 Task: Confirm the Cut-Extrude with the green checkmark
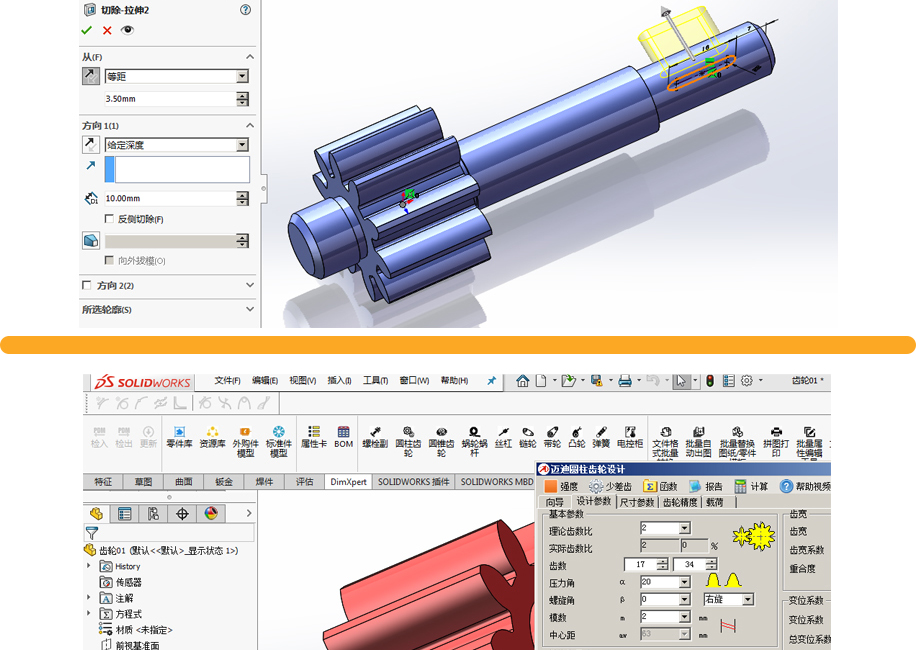(86, 30)
